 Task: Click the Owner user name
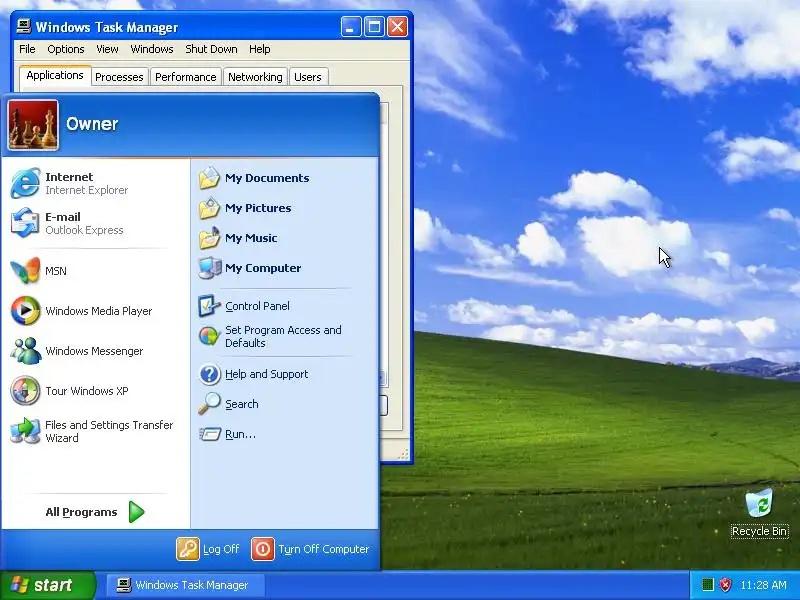coord(92,124)
